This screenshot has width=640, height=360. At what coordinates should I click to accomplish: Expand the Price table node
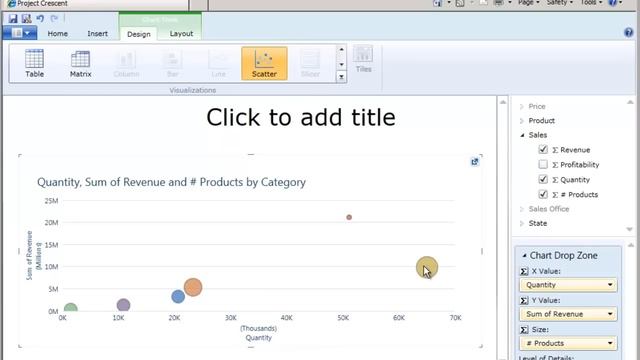(x=522, y=107)
